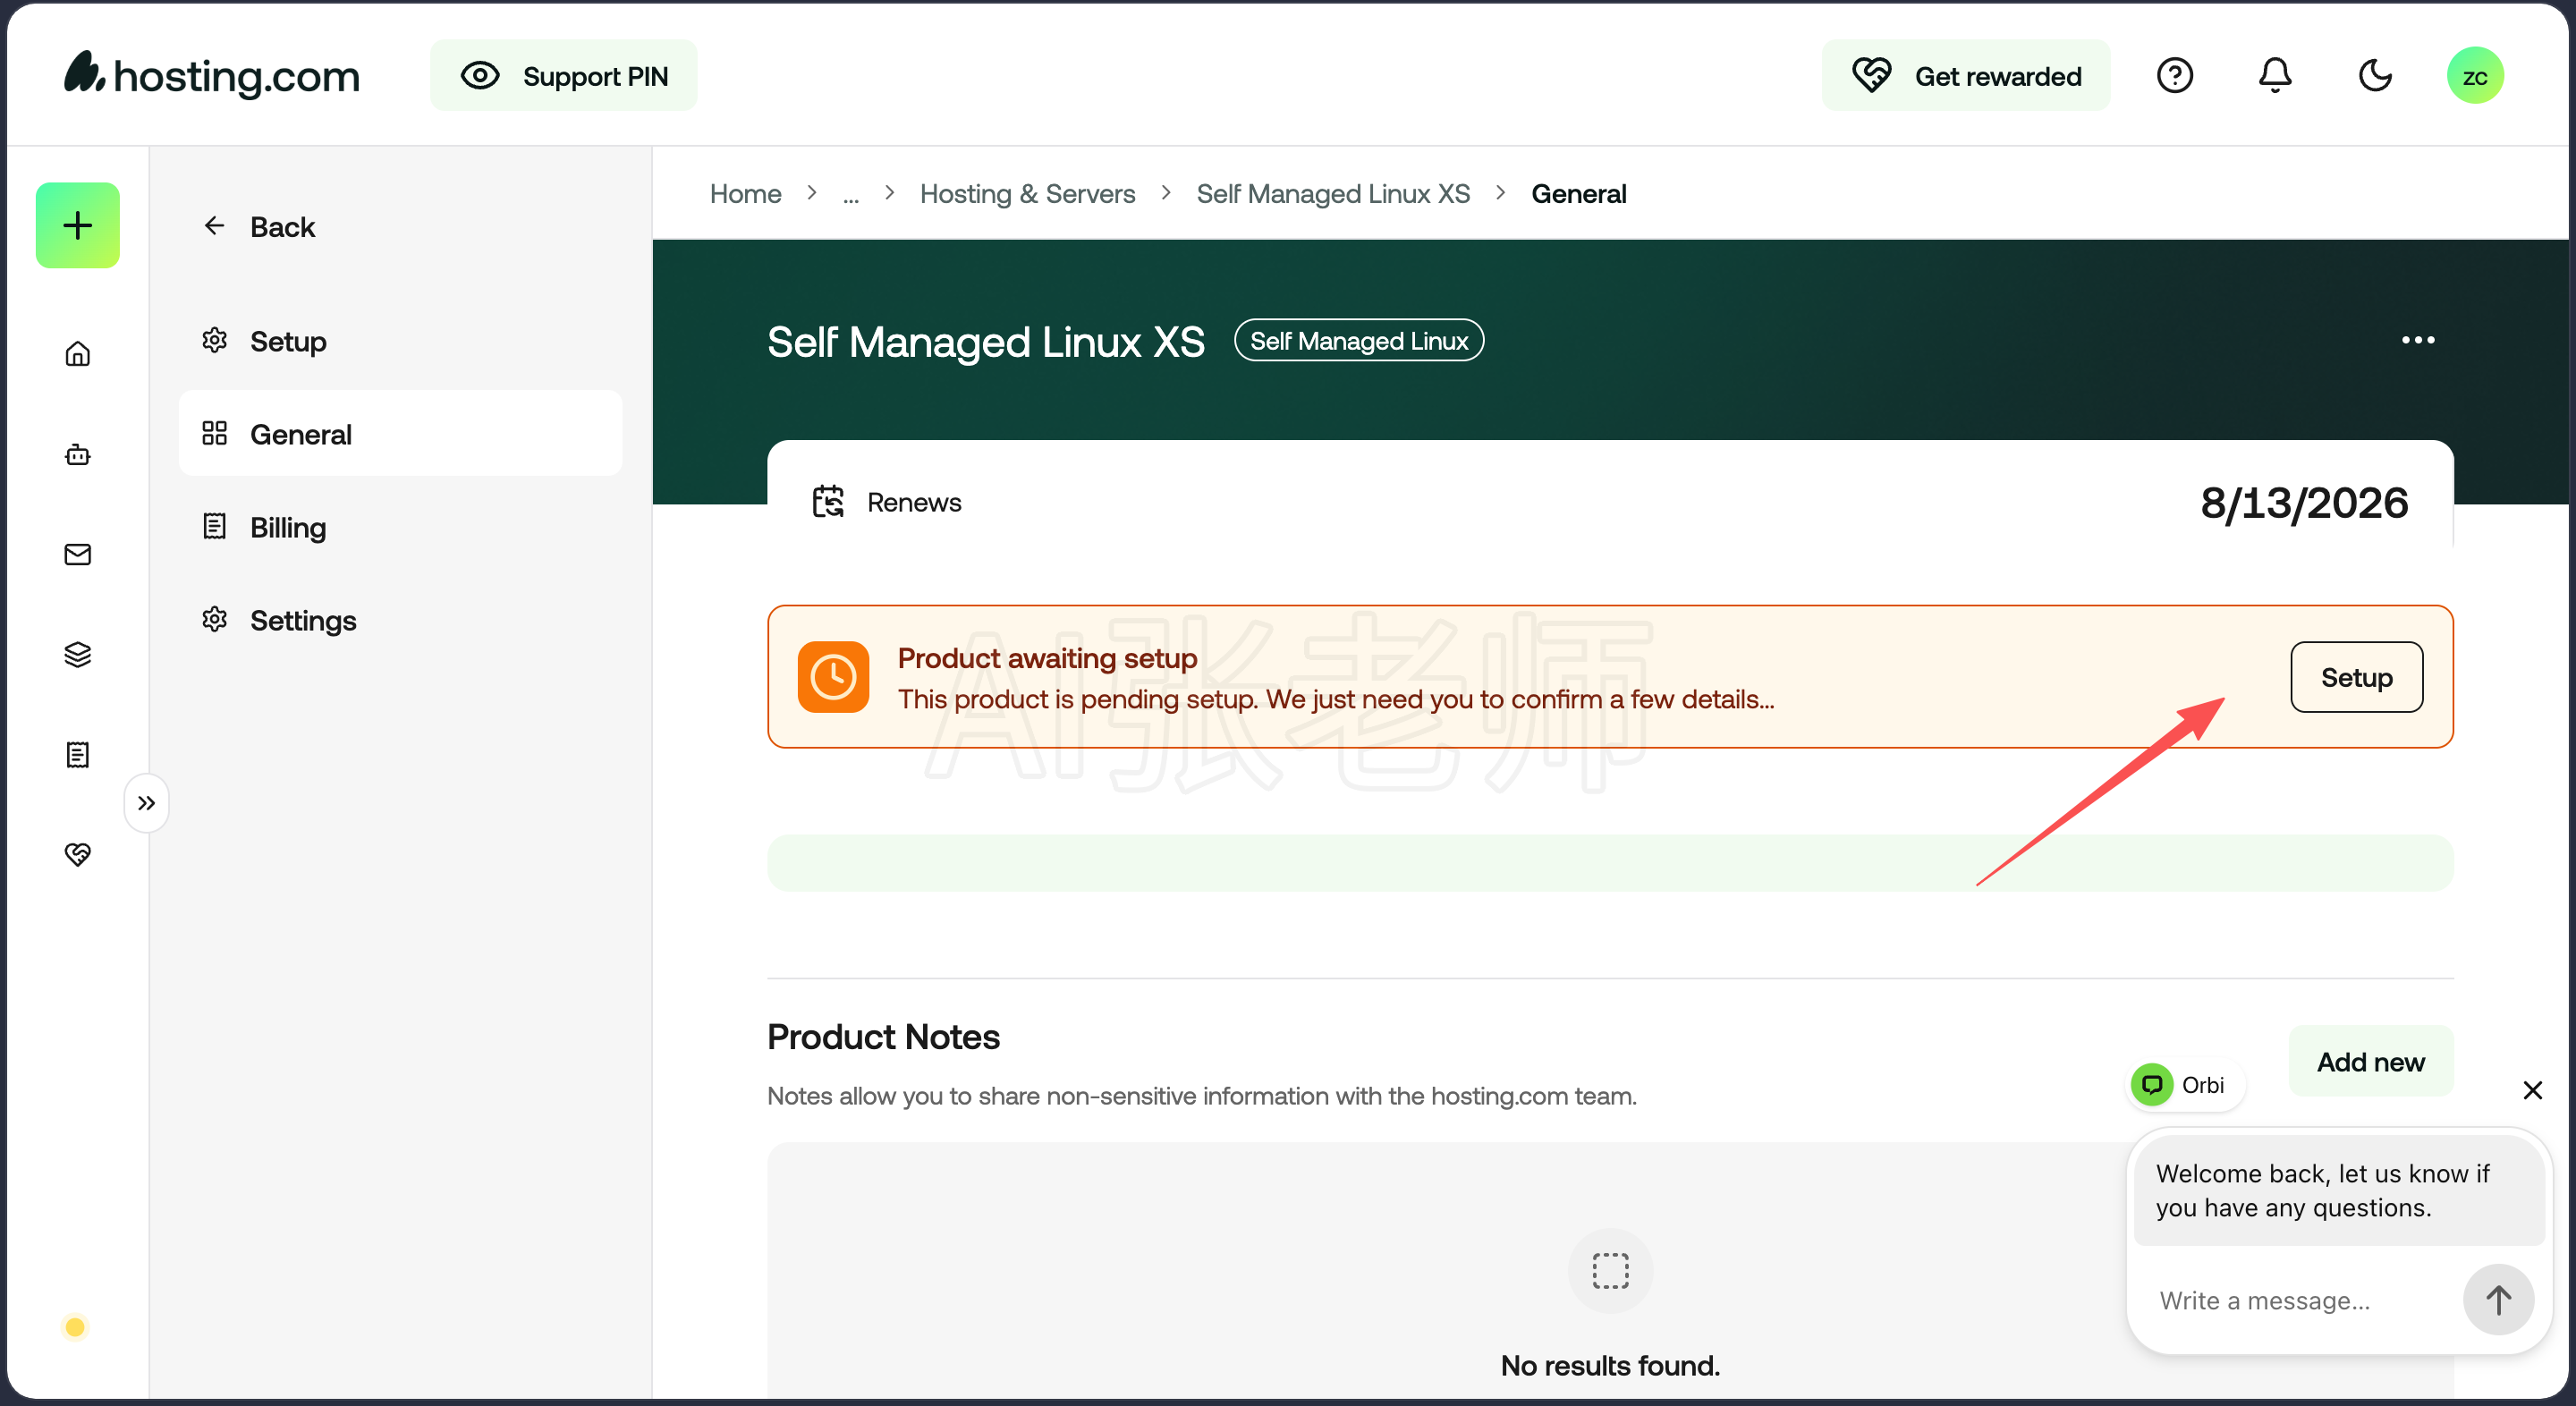Screen dimensions: 2576x1406
Task: Click the Get rewarded button
Action: (1966, 76)
